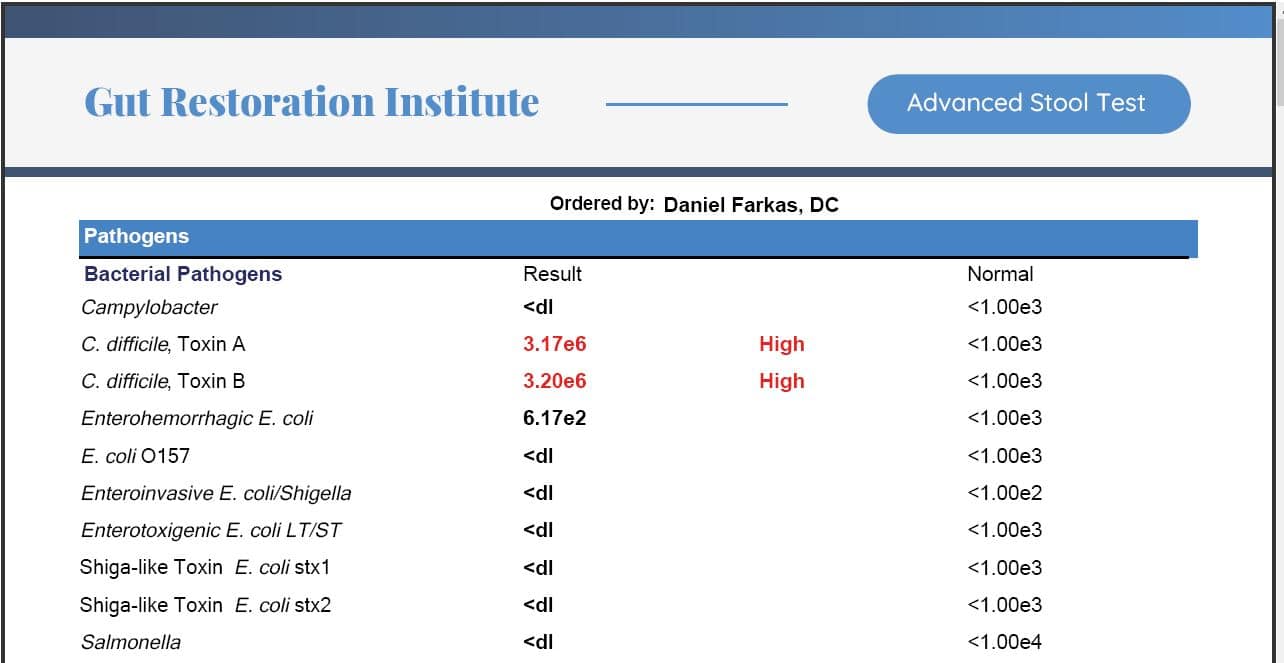Click the <1.00e3 normal value for Enterohemorrhagic E. coli
Image resolution: width=1284 pixels, height=663 pixels.
1005,419
